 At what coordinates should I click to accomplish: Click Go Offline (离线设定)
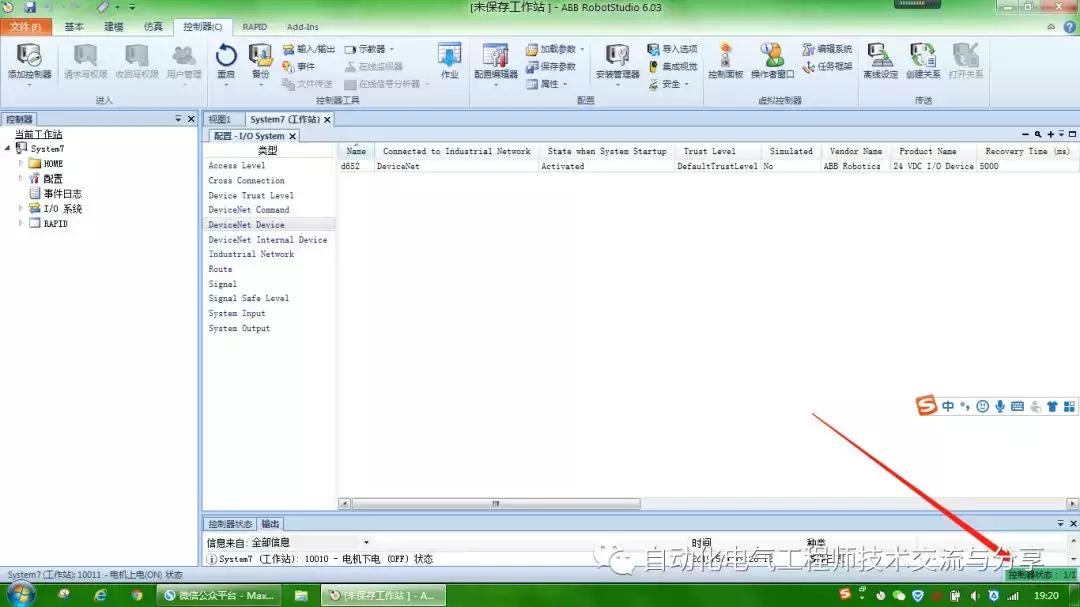[x=880, y=59]
